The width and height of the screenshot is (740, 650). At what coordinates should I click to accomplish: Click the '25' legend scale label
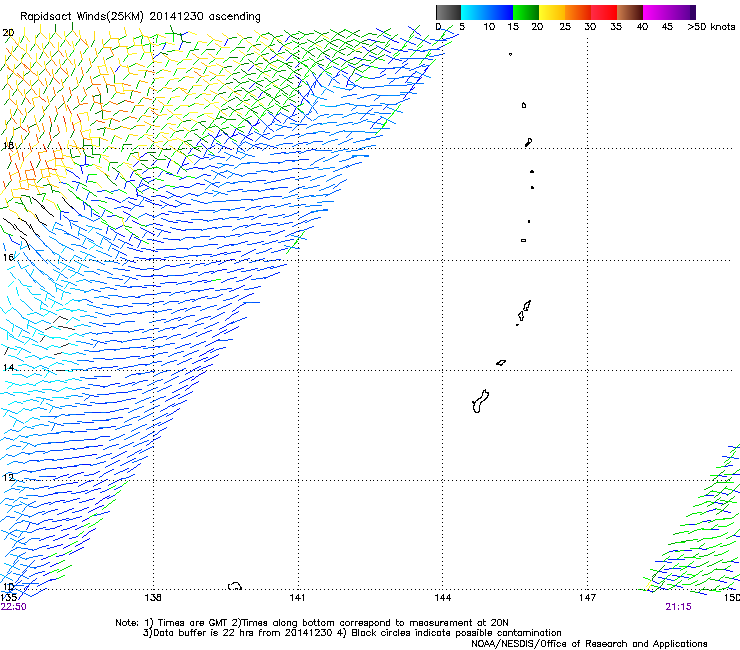(x=565, y=27)
